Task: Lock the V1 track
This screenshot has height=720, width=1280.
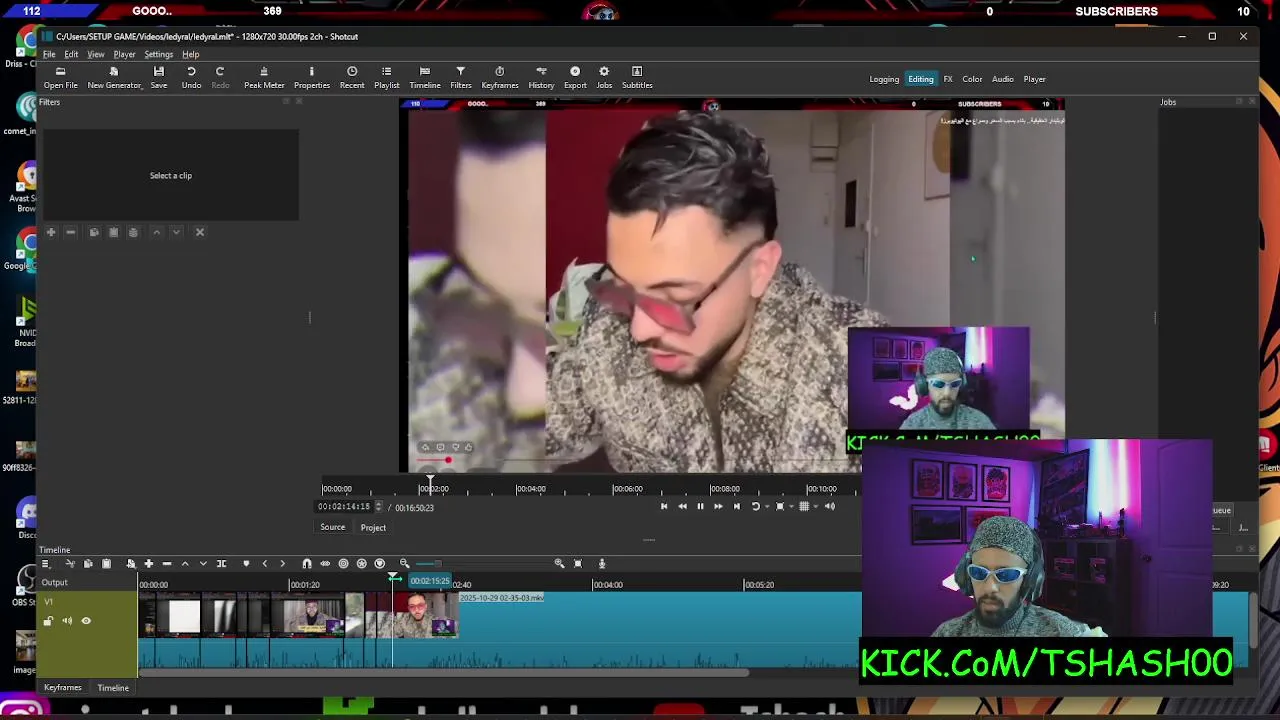Action: click(x=48, y=621)
